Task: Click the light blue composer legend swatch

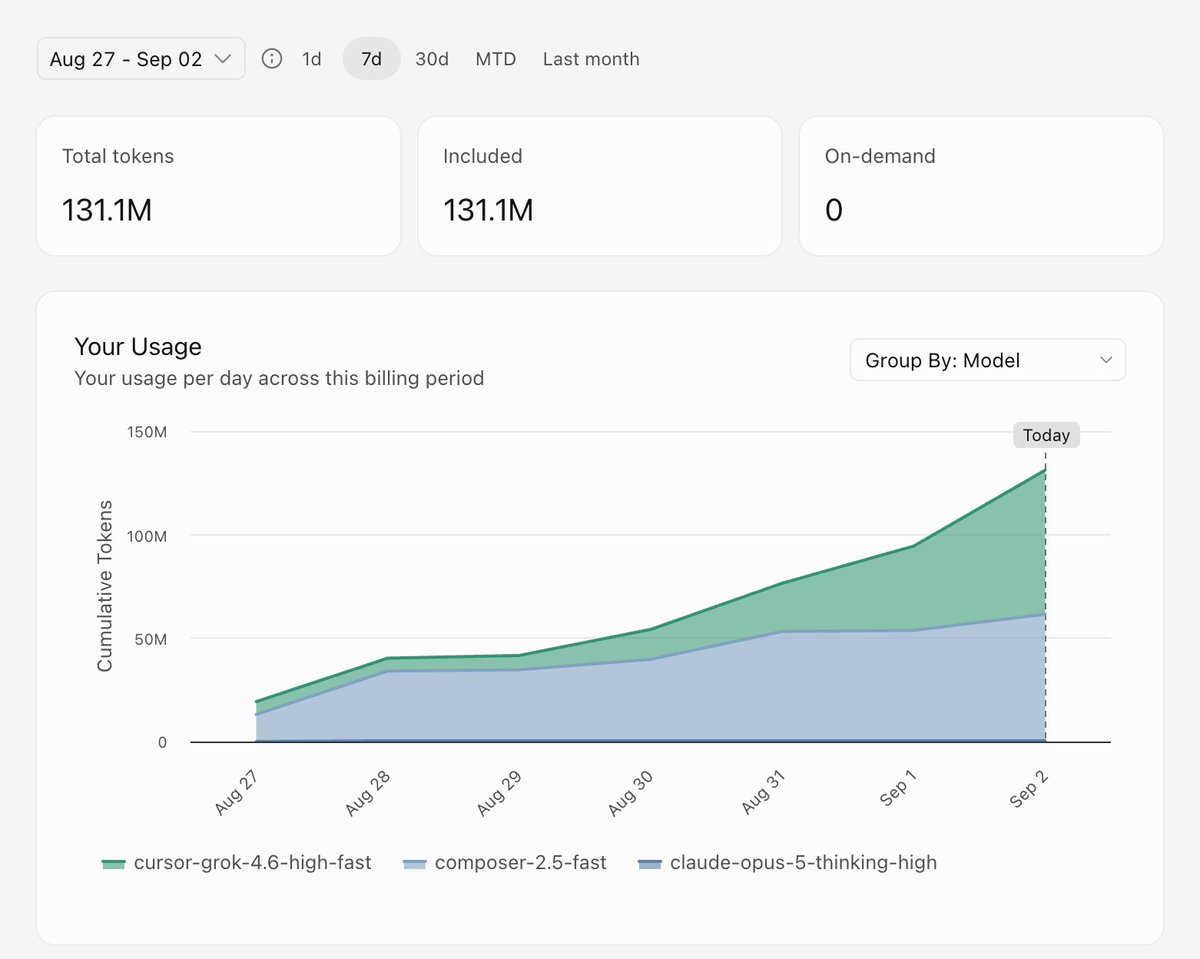Action: tap(414, 863)
